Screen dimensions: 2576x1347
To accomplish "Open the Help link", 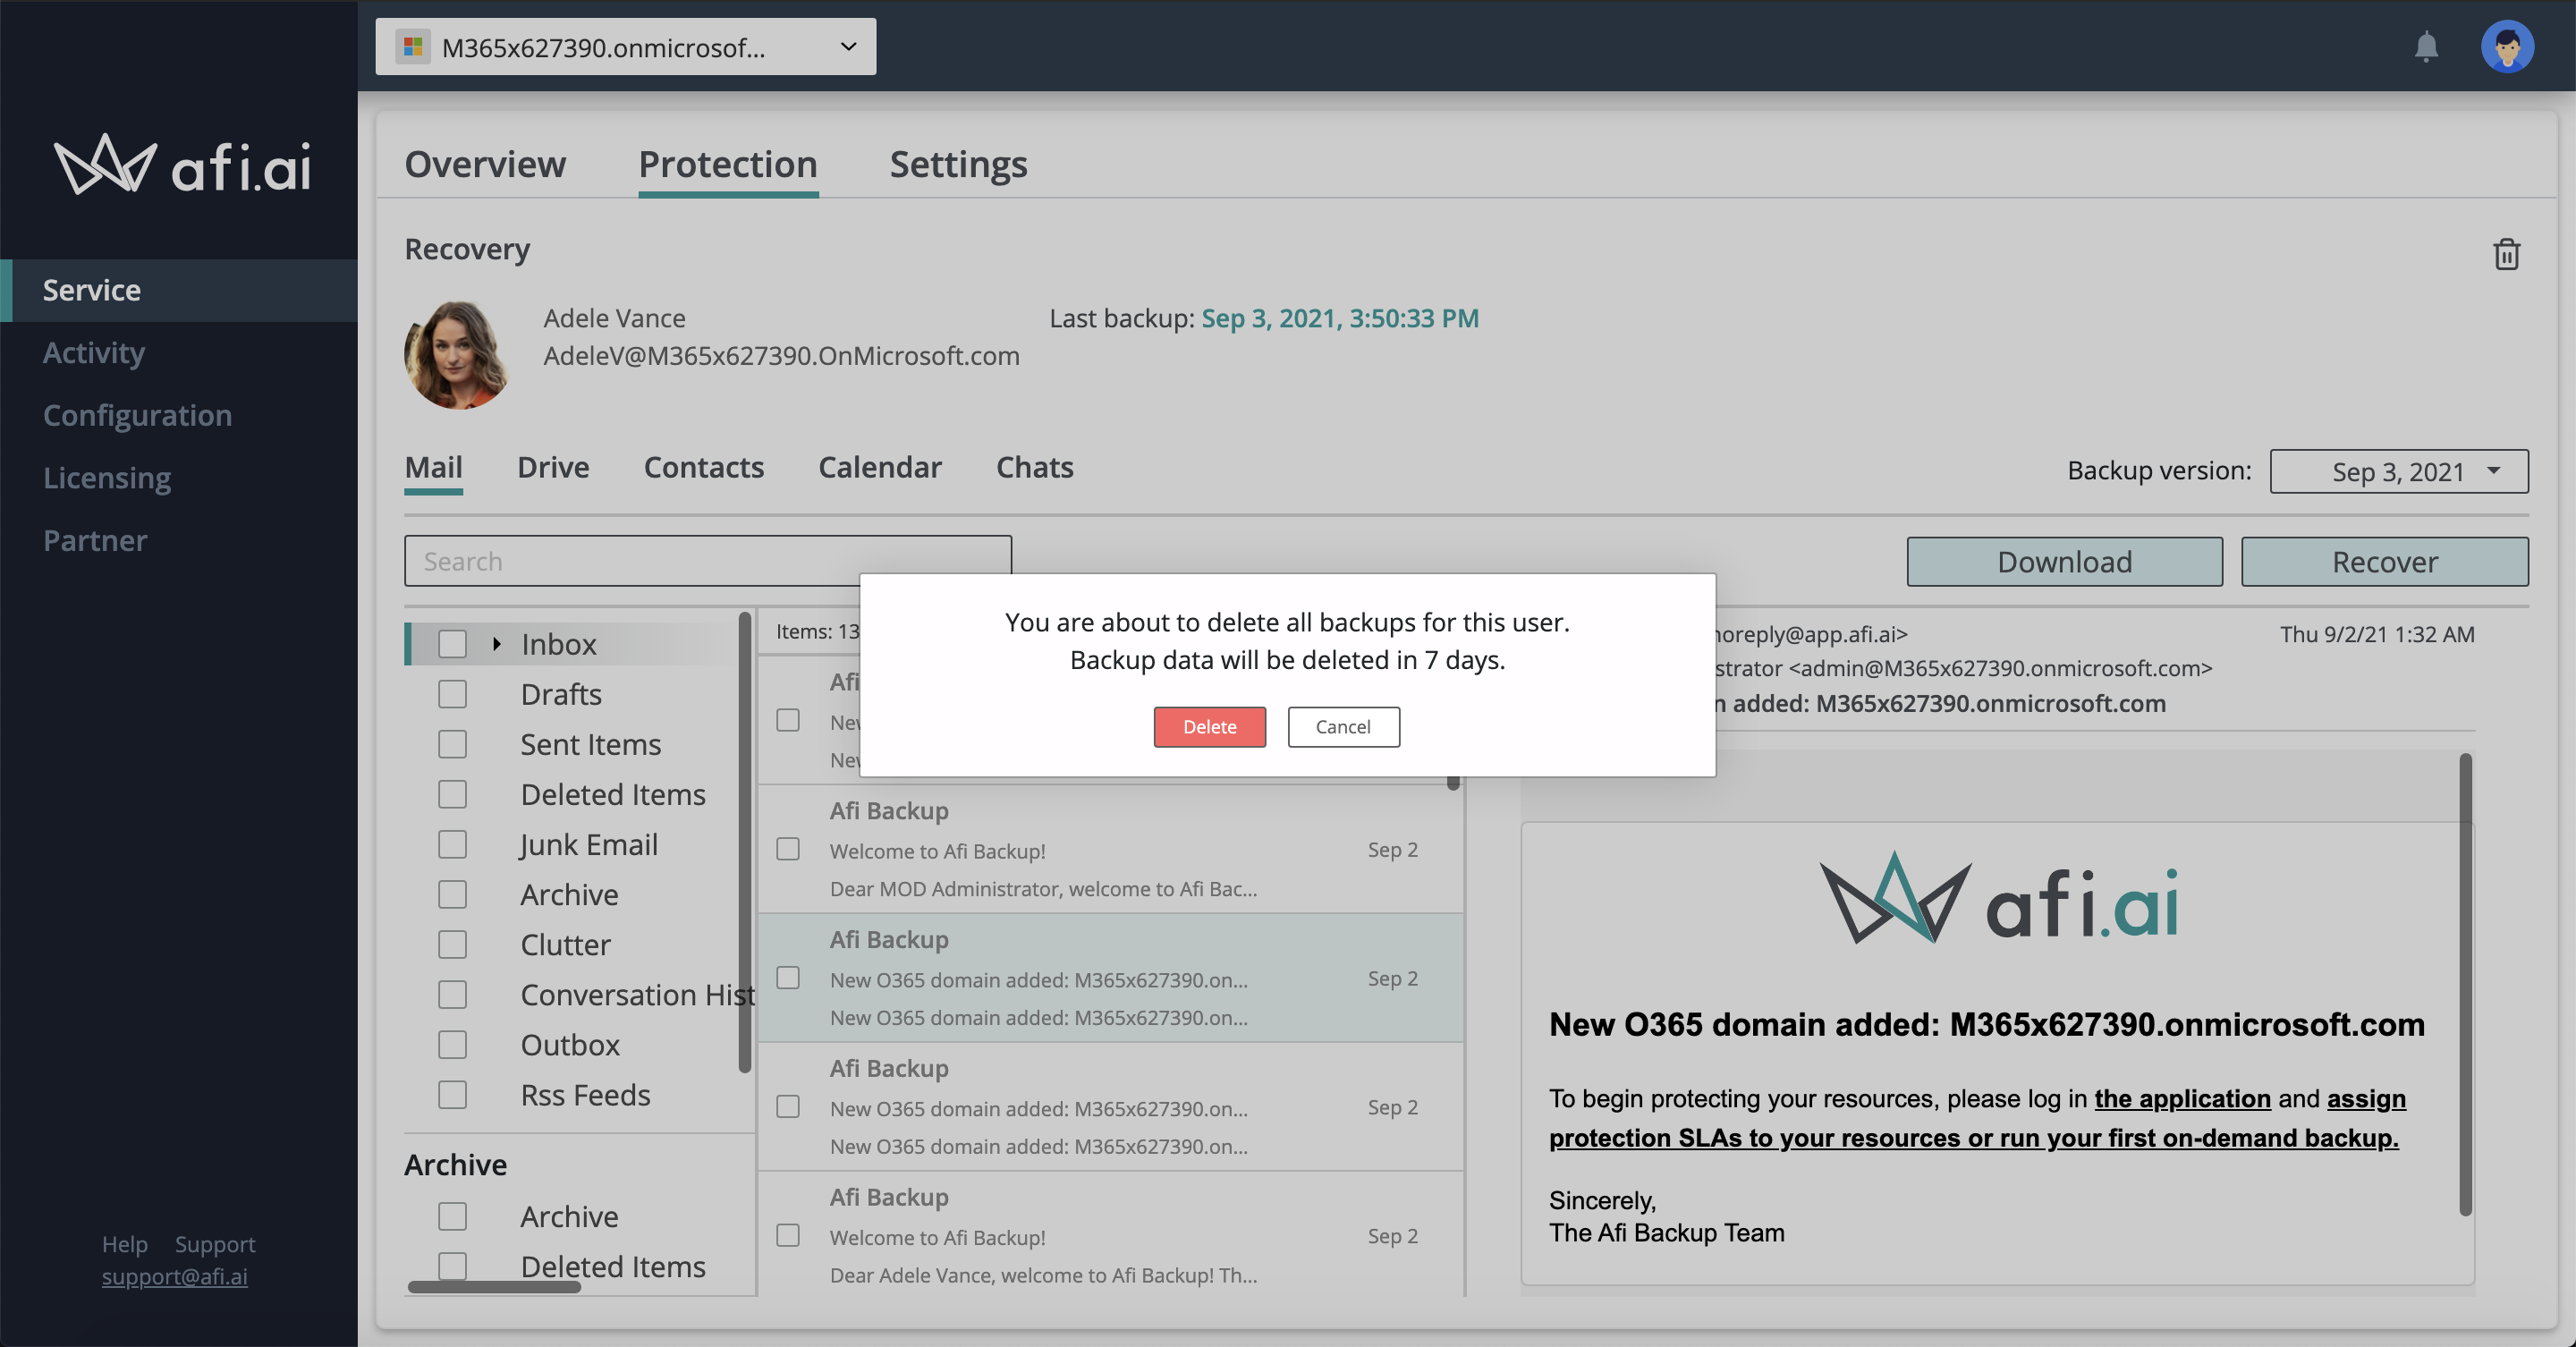I will [124, 1244].
